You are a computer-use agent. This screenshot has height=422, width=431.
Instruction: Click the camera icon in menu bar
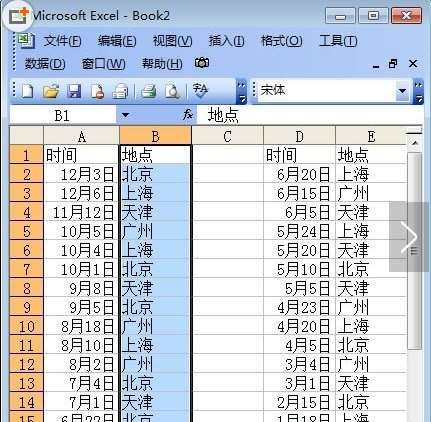coord(202,63)
